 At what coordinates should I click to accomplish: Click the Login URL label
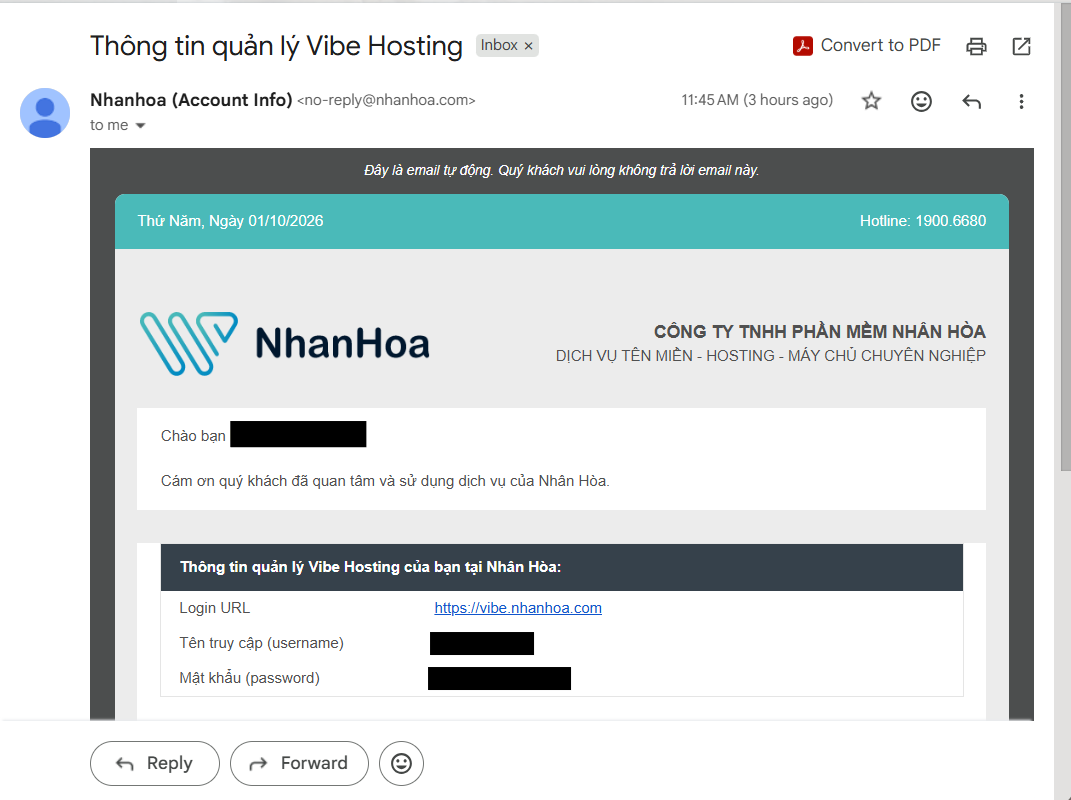pos(214,608)
